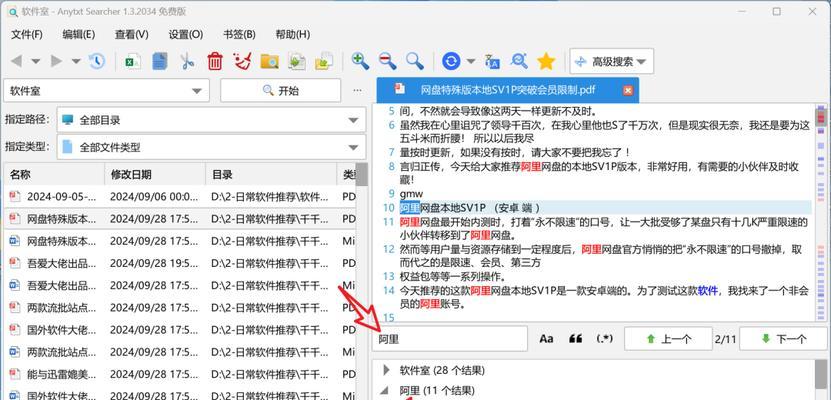Image resolution: width=831 pixels, height=400 pixels.
Task: Open the 高级搜索 dropdown button
Action: coord(612,61)
